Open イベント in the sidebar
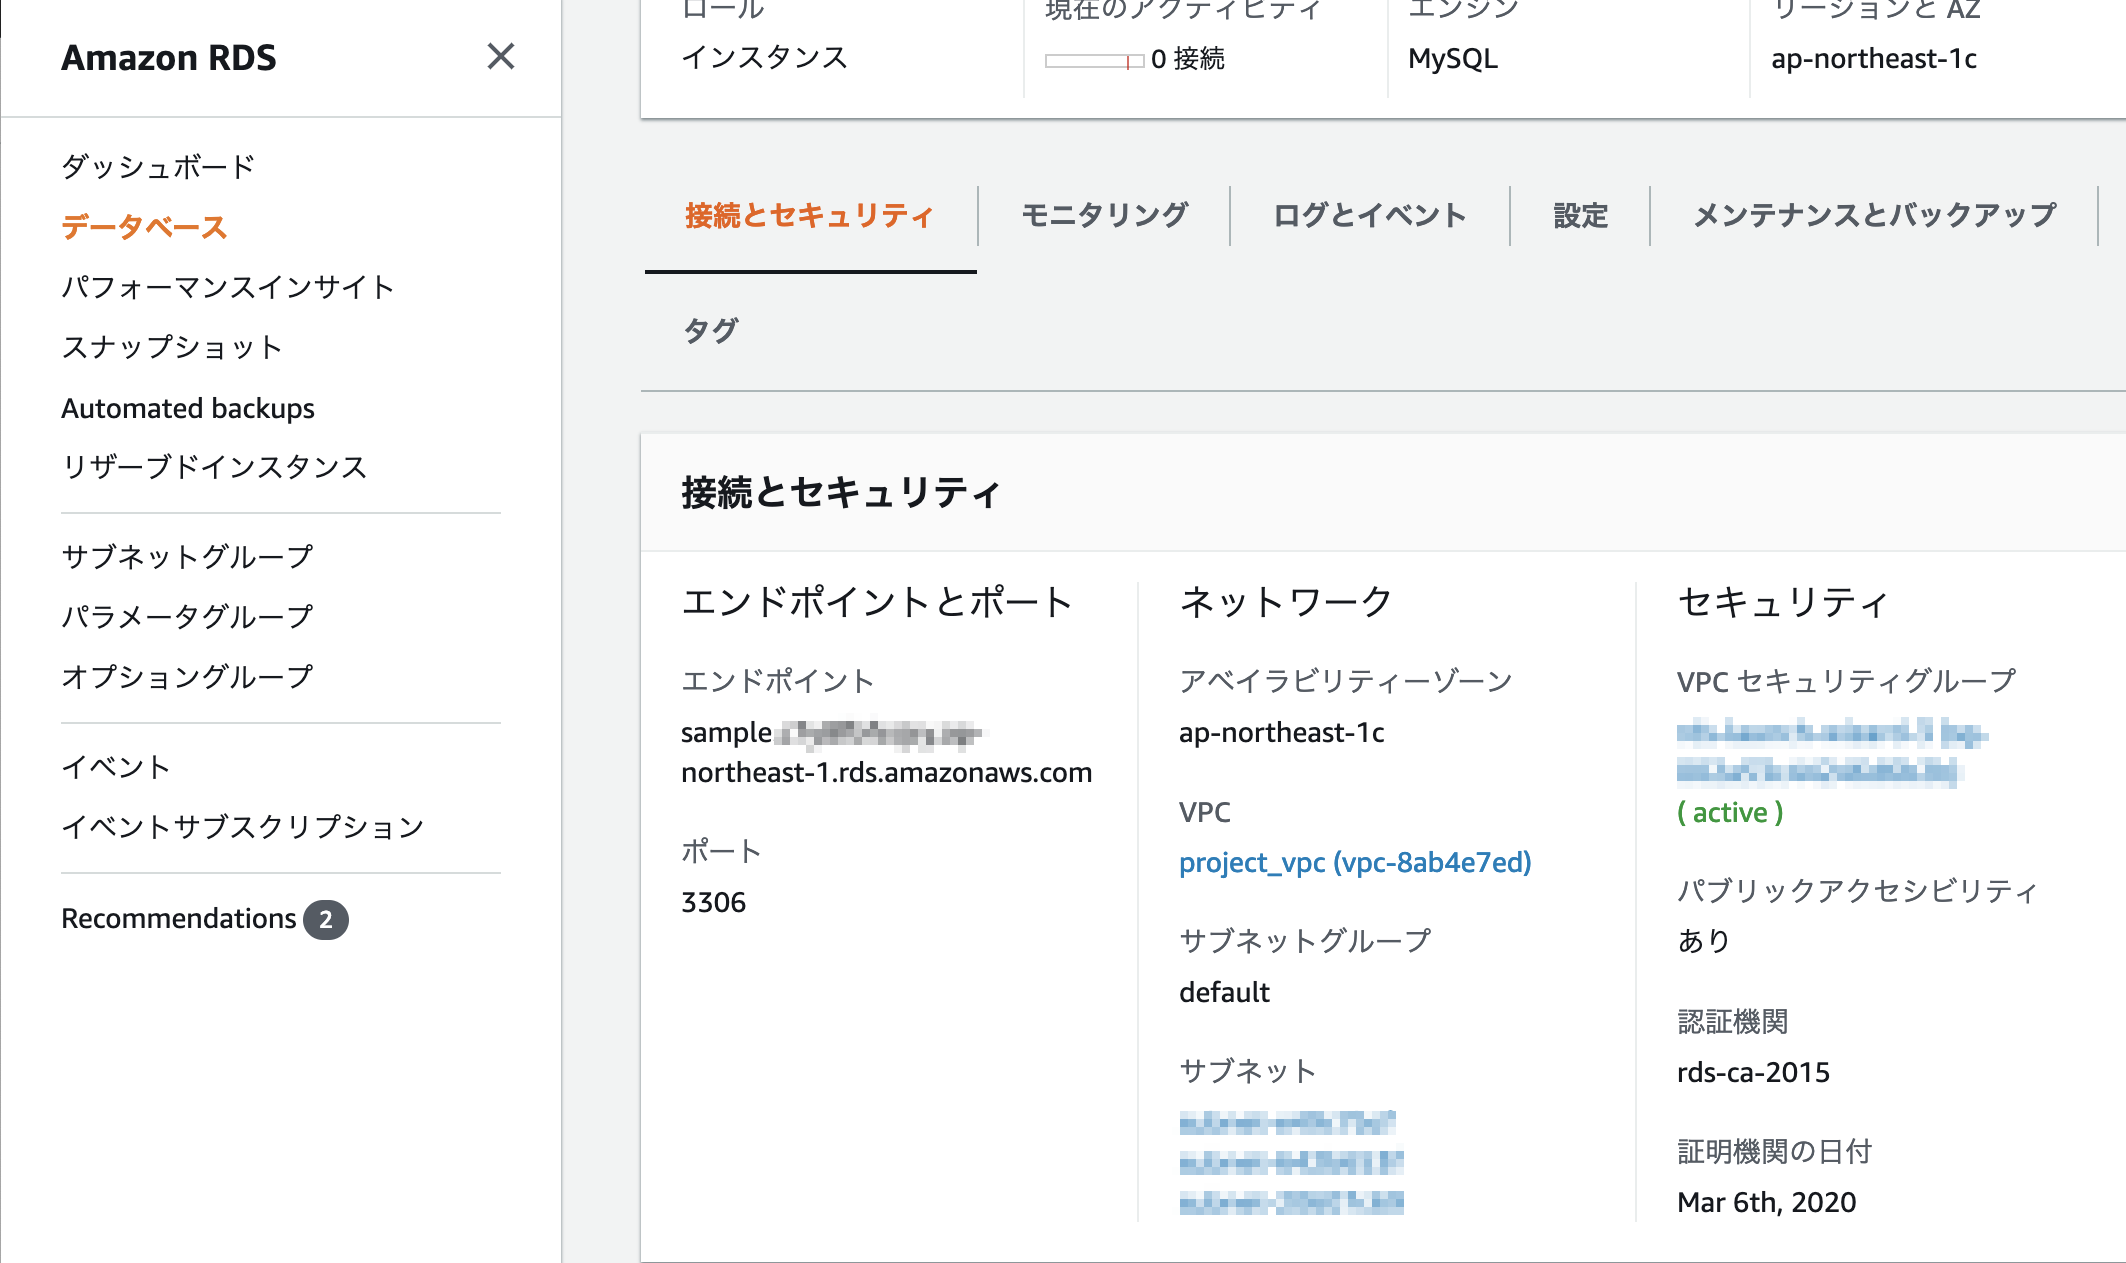This screenshot has height=1263, width=2126. [x=116, y=767]
